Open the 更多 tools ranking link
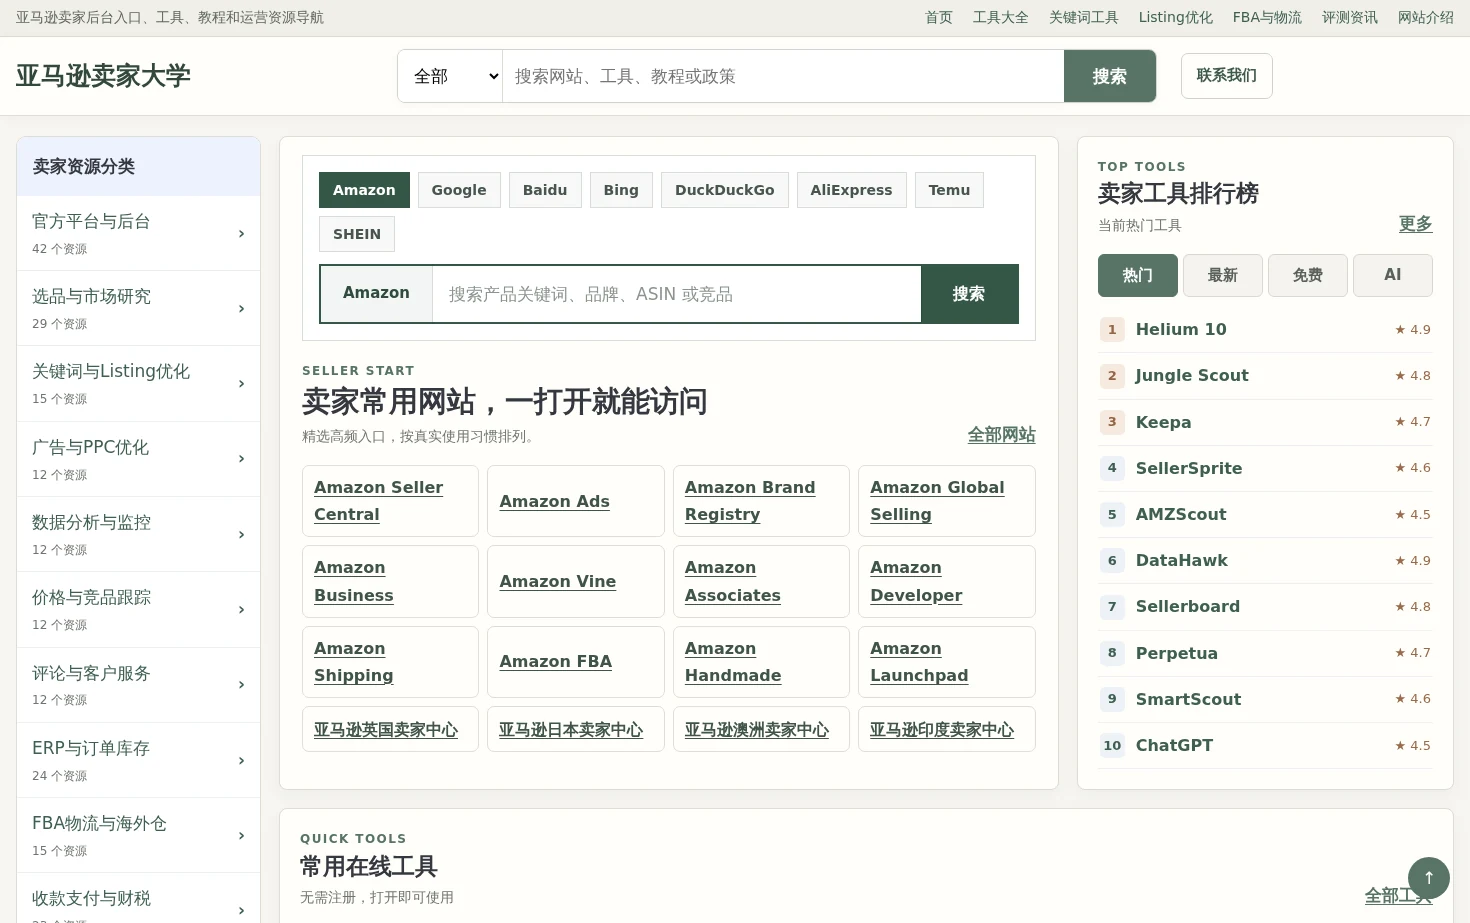This screenshot has height=923, width=1470. pos(1415,224)
